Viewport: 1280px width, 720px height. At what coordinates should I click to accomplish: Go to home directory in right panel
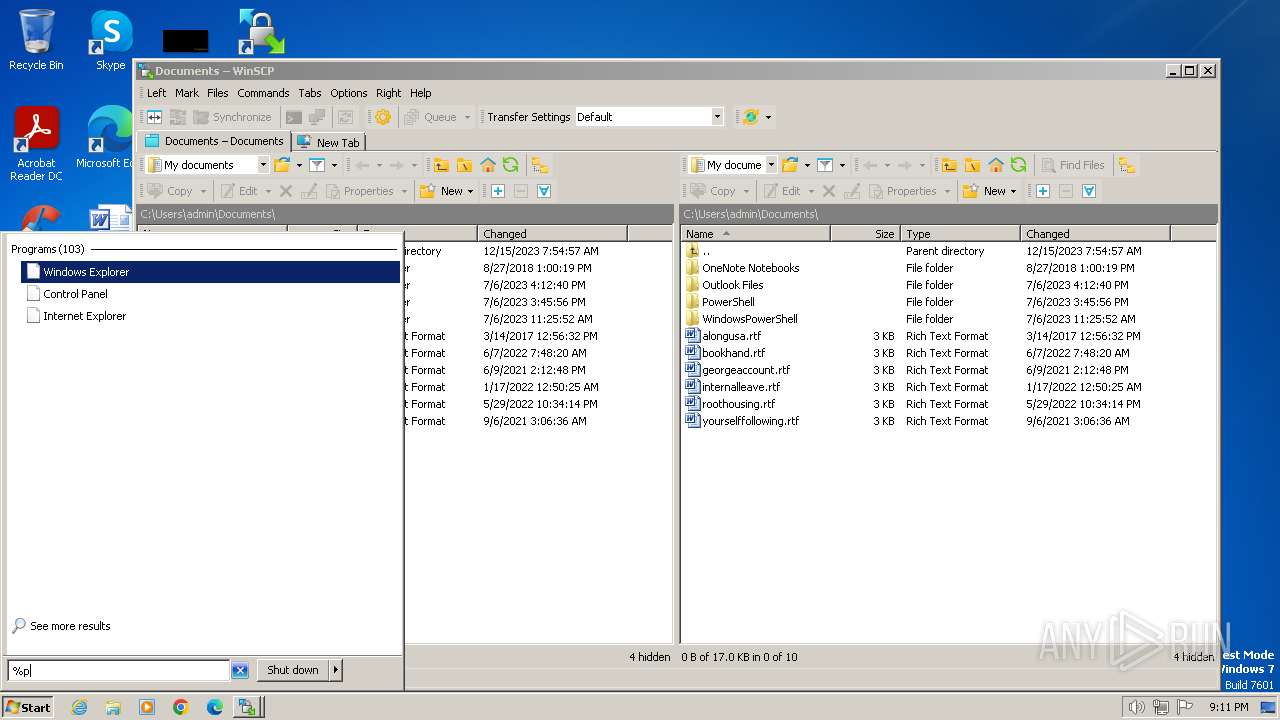click(x=996, y=165)
